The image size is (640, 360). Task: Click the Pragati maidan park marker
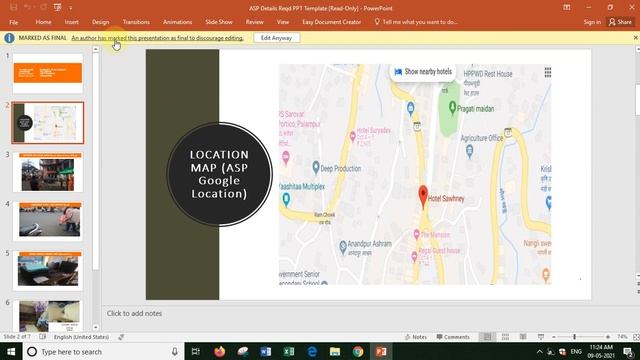[x=452, y=108]
